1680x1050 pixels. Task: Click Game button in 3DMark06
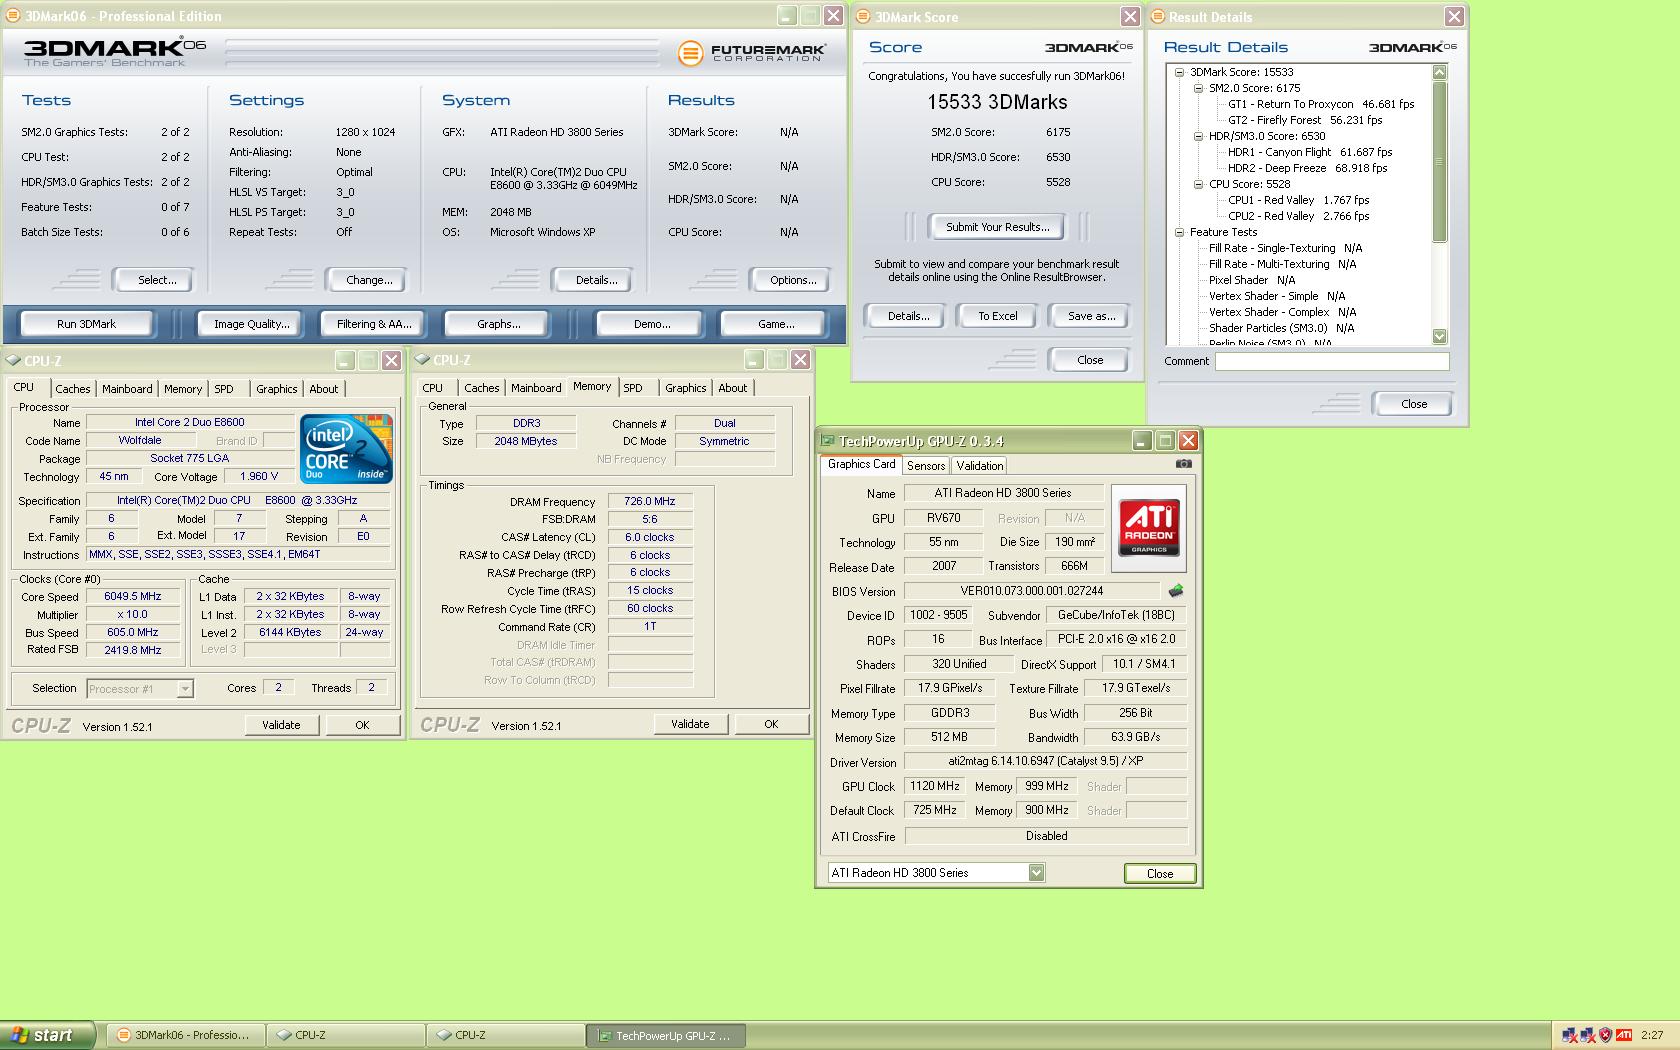point(776,324)
